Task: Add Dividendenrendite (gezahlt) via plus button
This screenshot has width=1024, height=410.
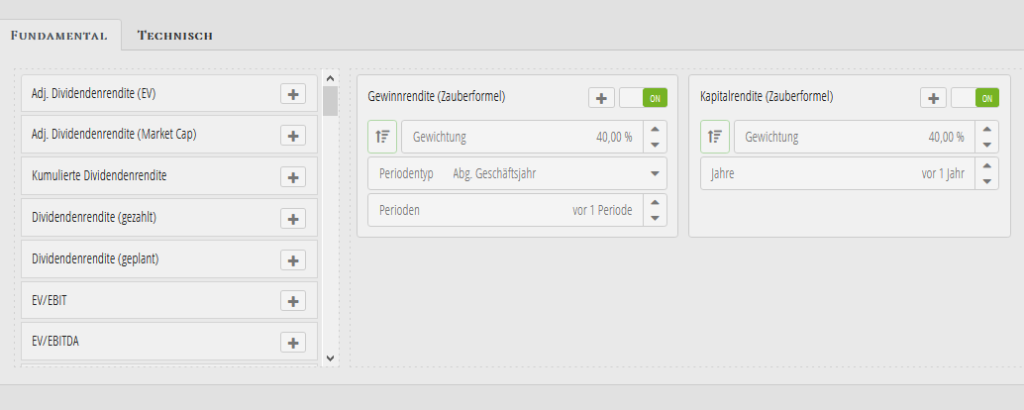Action: (x=293, y=218)
